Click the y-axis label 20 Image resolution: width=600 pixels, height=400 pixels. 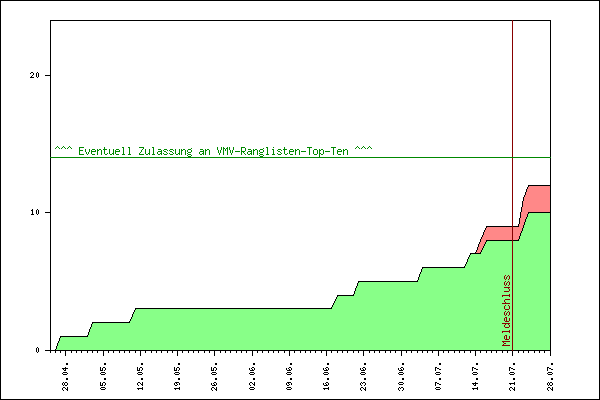click(34, 75)
